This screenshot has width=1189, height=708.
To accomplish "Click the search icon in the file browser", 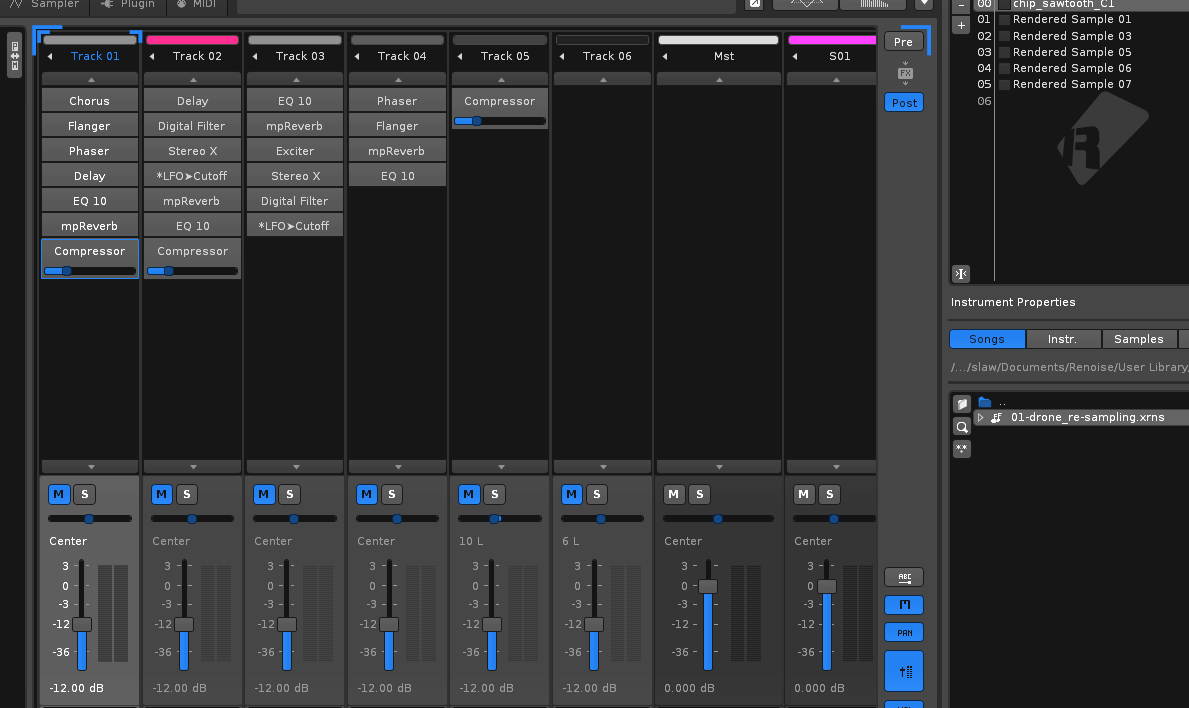I will (962, 427).
